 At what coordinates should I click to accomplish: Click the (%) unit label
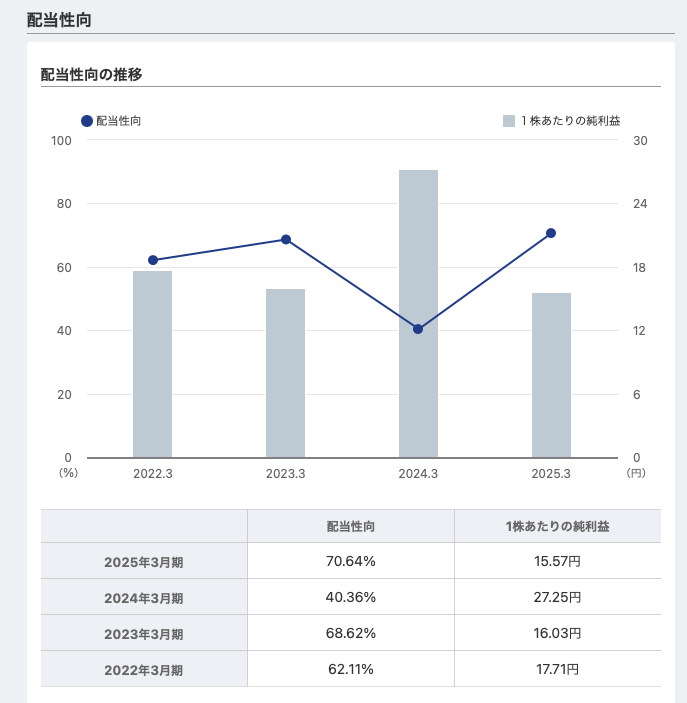click(x=68, y=473)
